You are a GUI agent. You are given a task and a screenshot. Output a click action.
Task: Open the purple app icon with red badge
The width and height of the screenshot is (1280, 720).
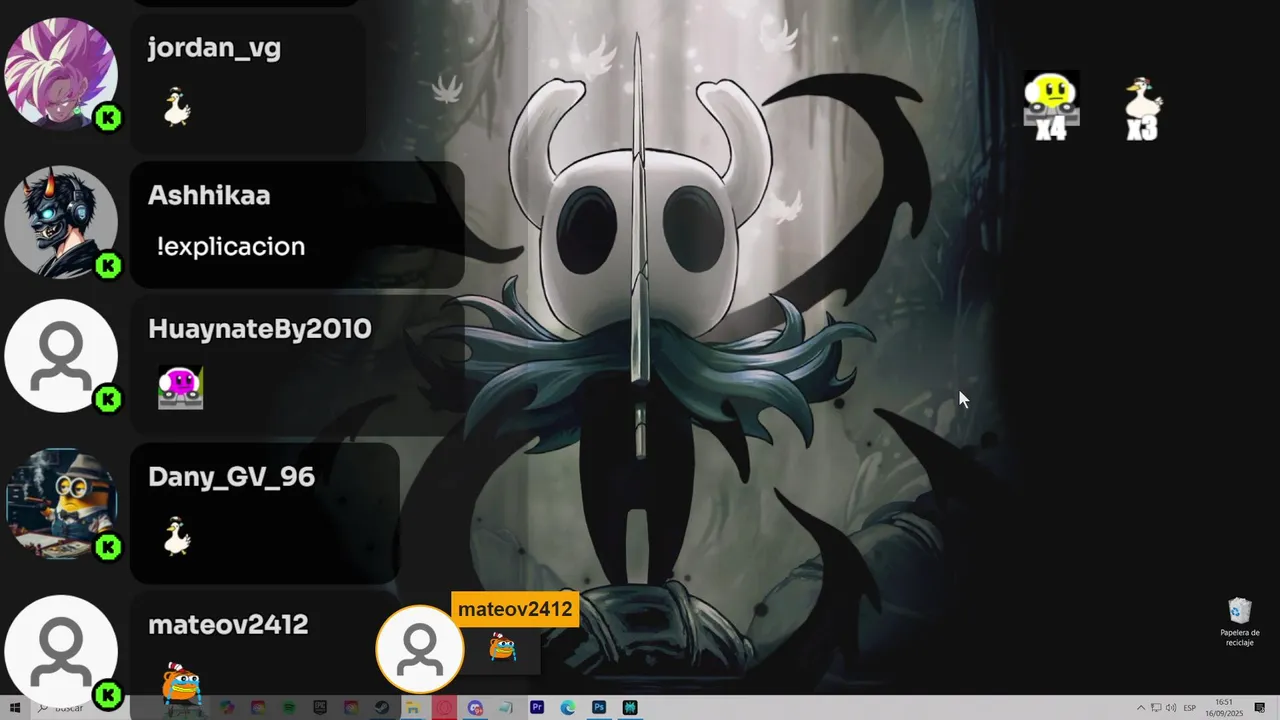click(475, 707)
